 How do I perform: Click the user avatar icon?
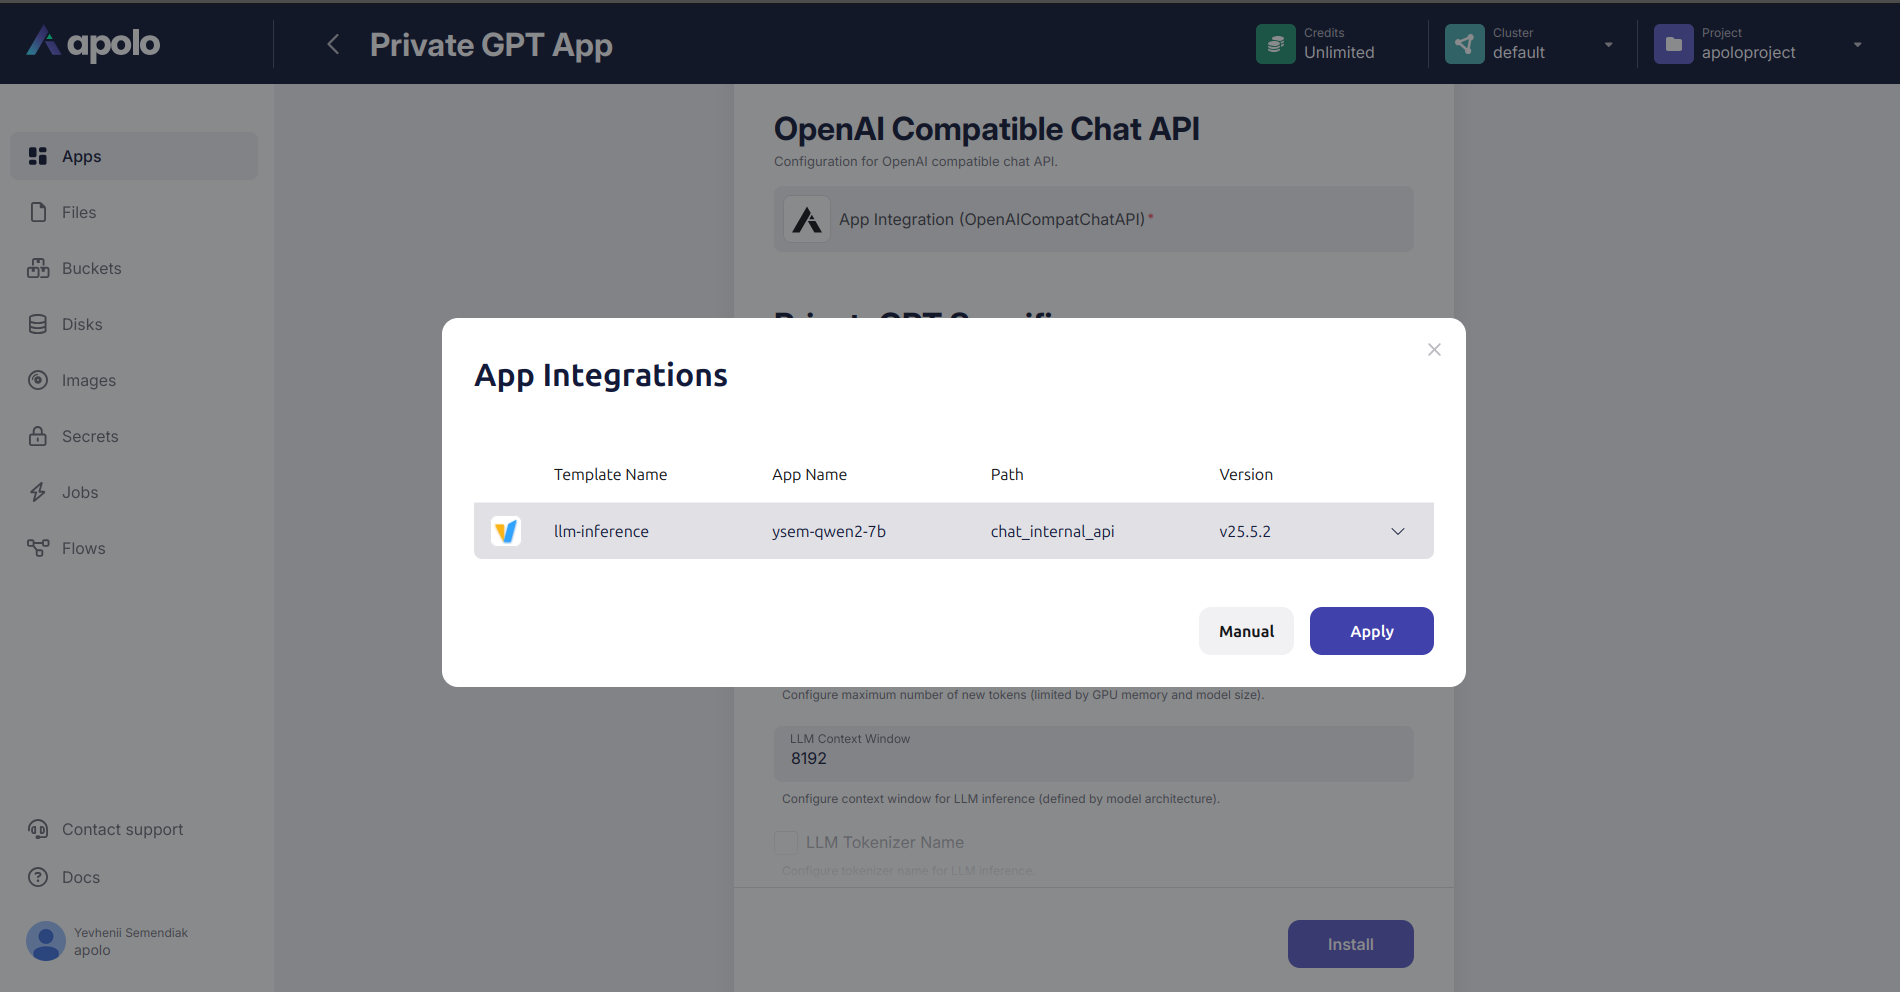click(46, 941)
